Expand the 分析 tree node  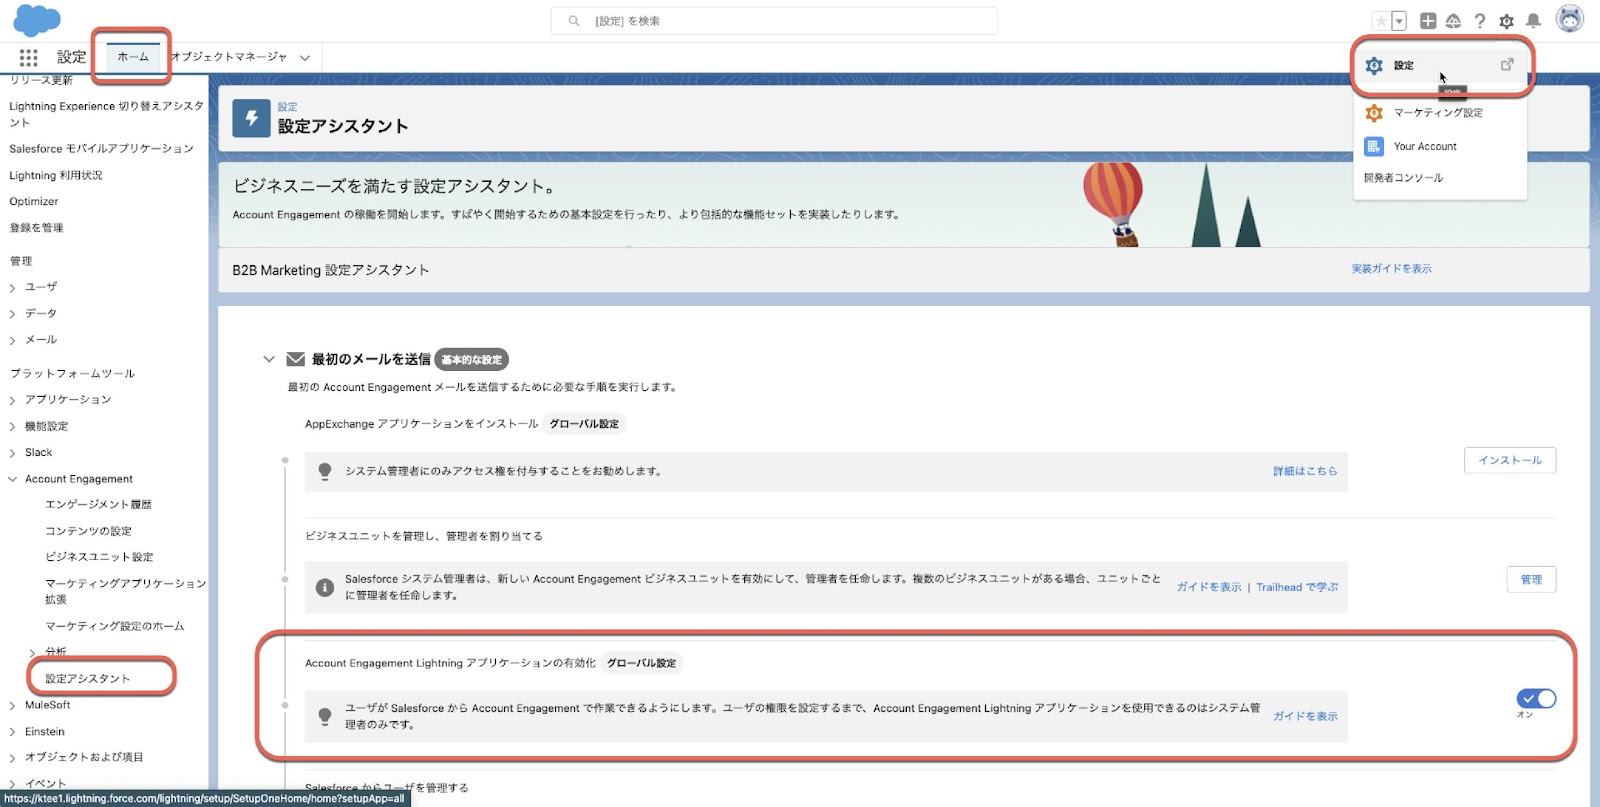pyautogui.click(x=33, y=653)
